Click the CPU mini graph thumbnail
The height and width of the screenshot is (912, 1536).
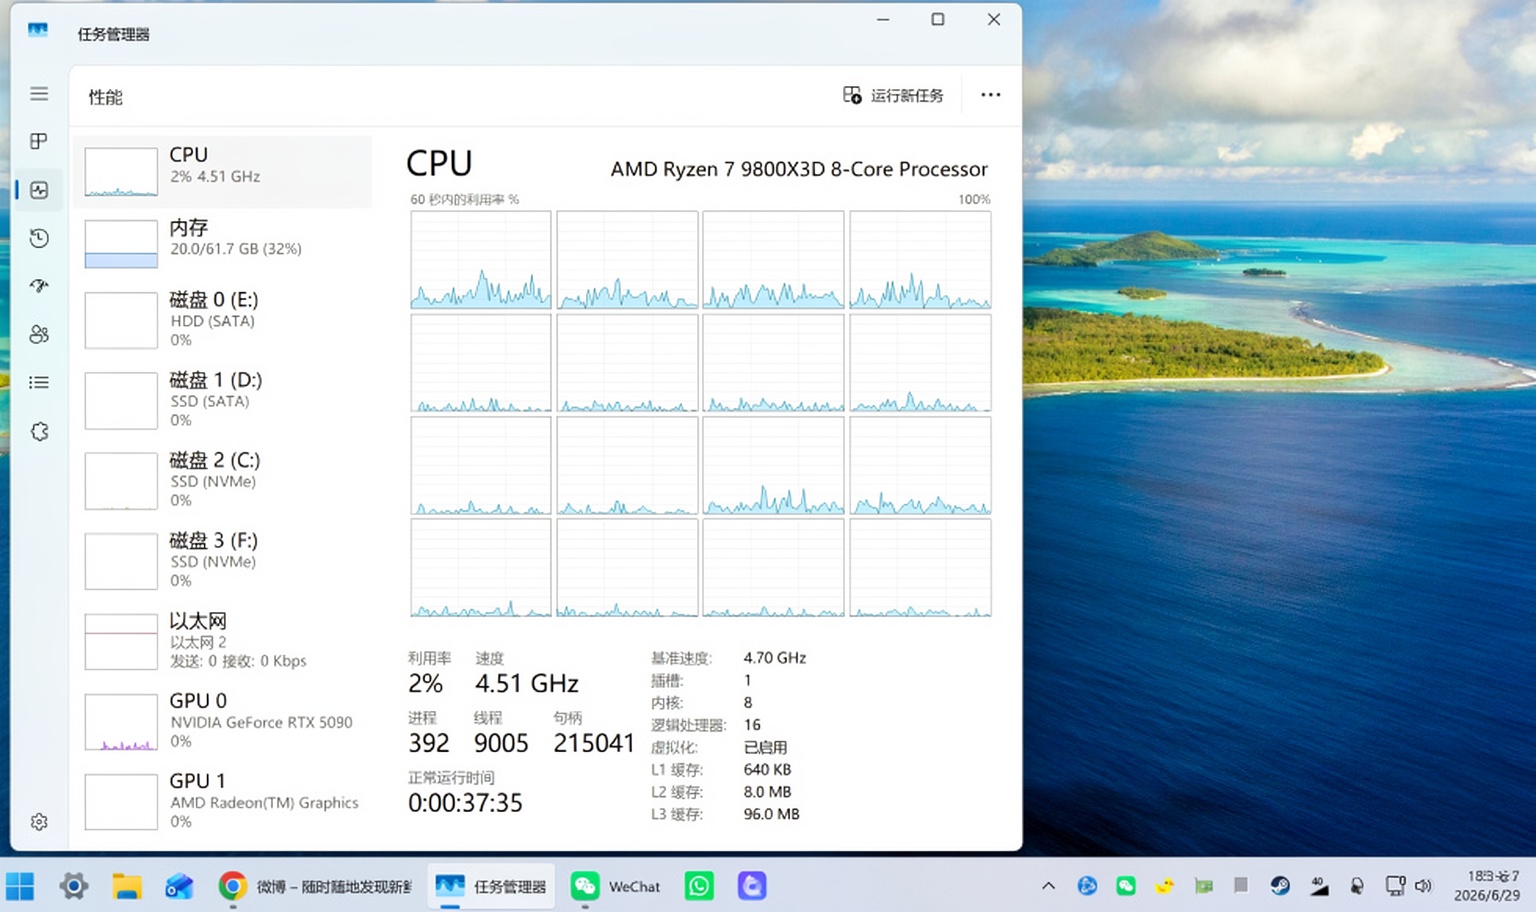point(121,172)
